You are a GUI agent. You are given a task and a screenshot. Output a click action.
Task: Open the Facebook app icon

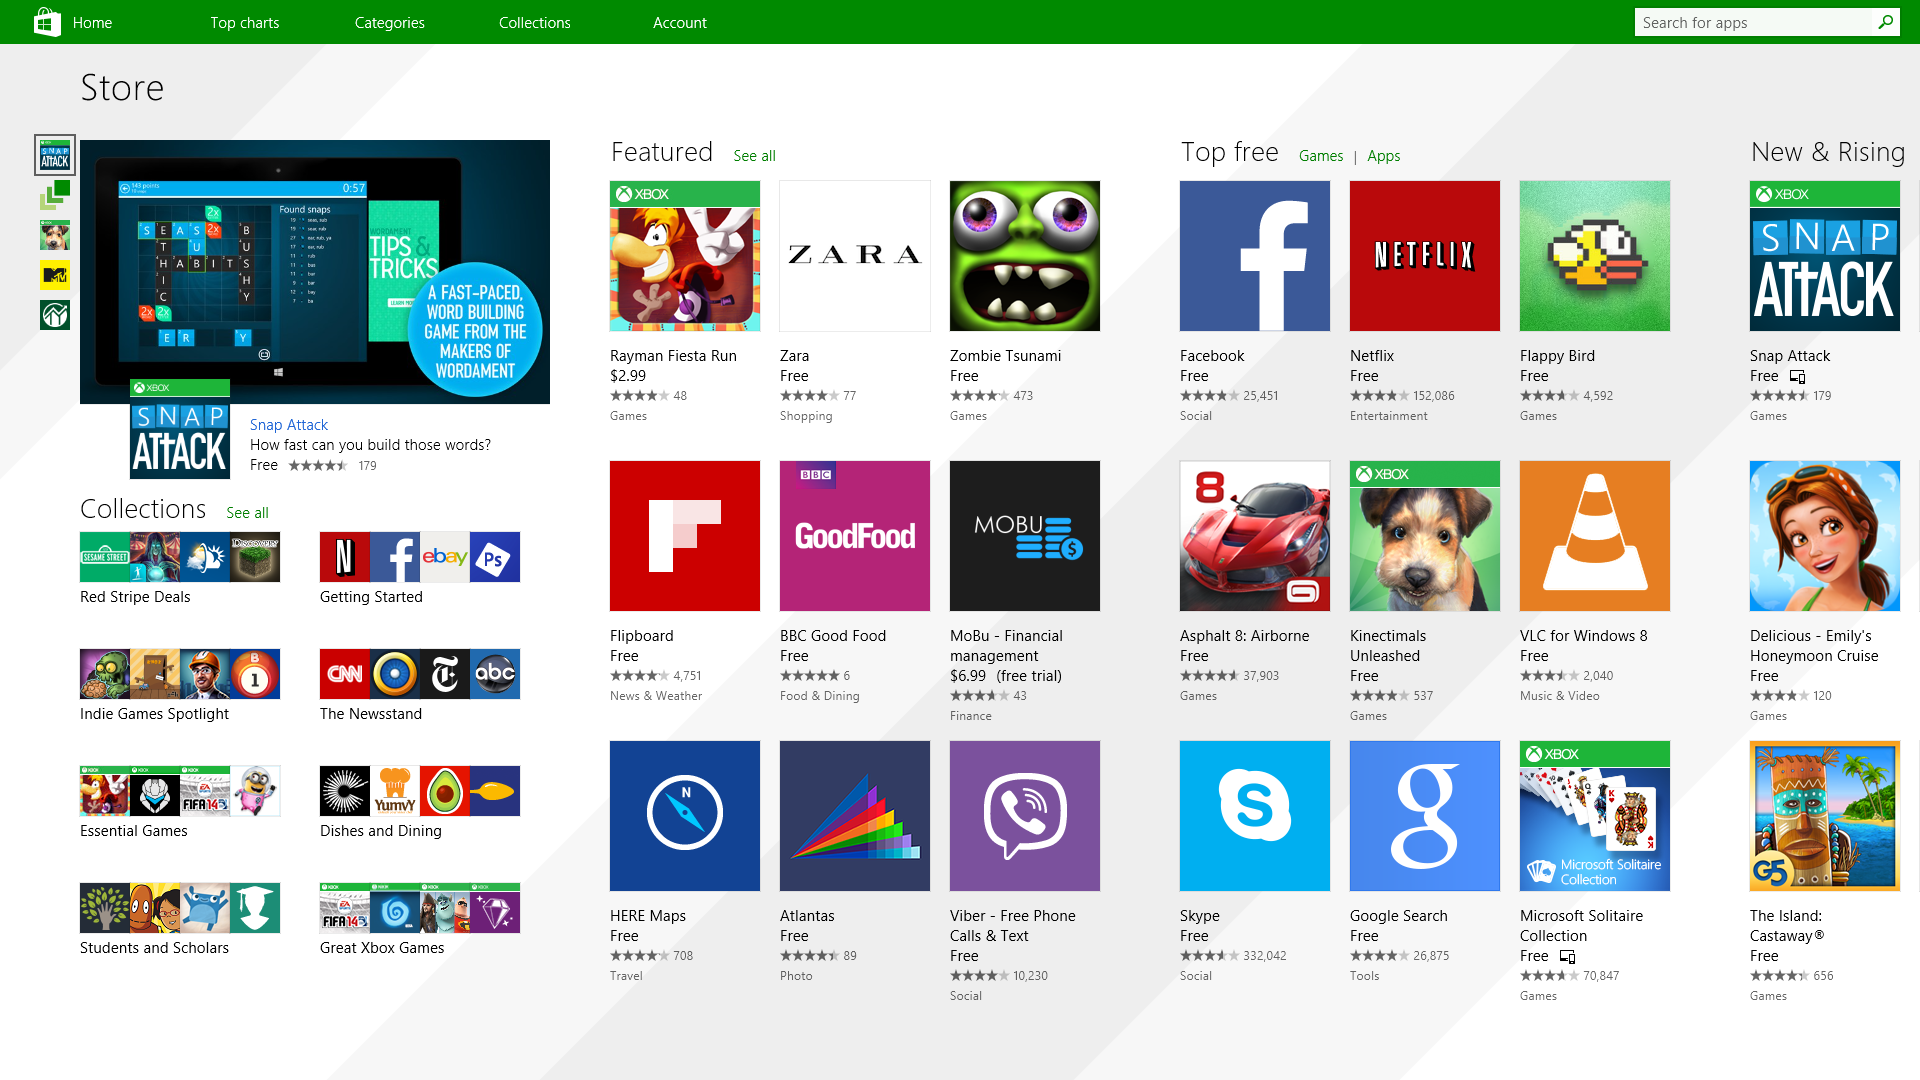tap(1254, 256)
